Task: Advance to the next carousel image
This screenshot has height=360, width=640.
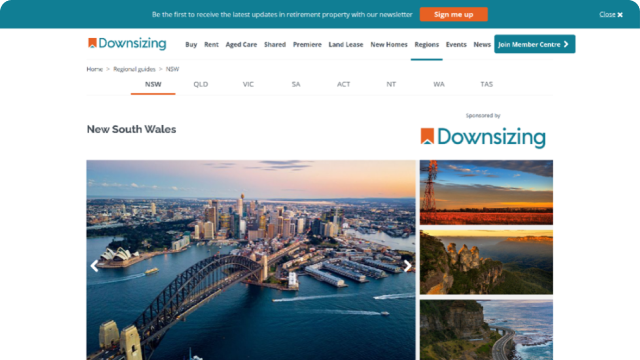Action: pyautogui.click(x=407, y=266)
